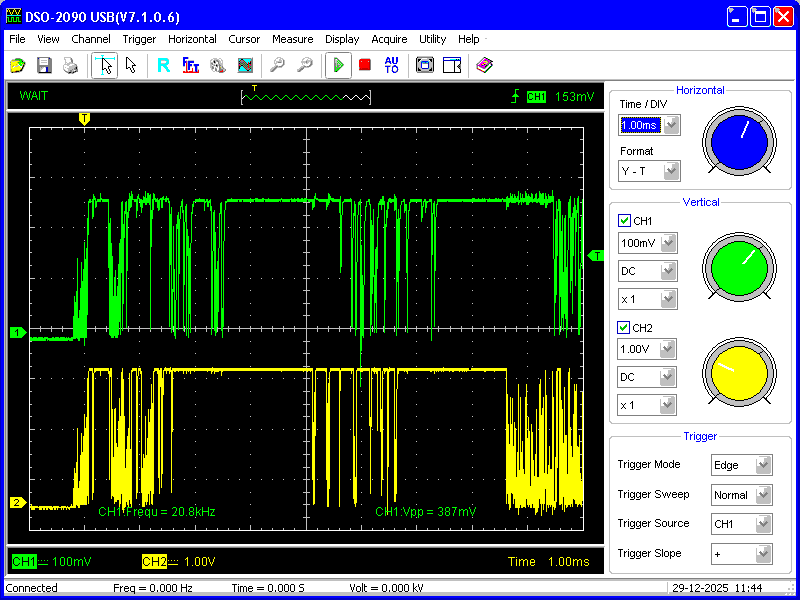
Task: Click the Save floppy disk icon
Action: coord(44,65)
